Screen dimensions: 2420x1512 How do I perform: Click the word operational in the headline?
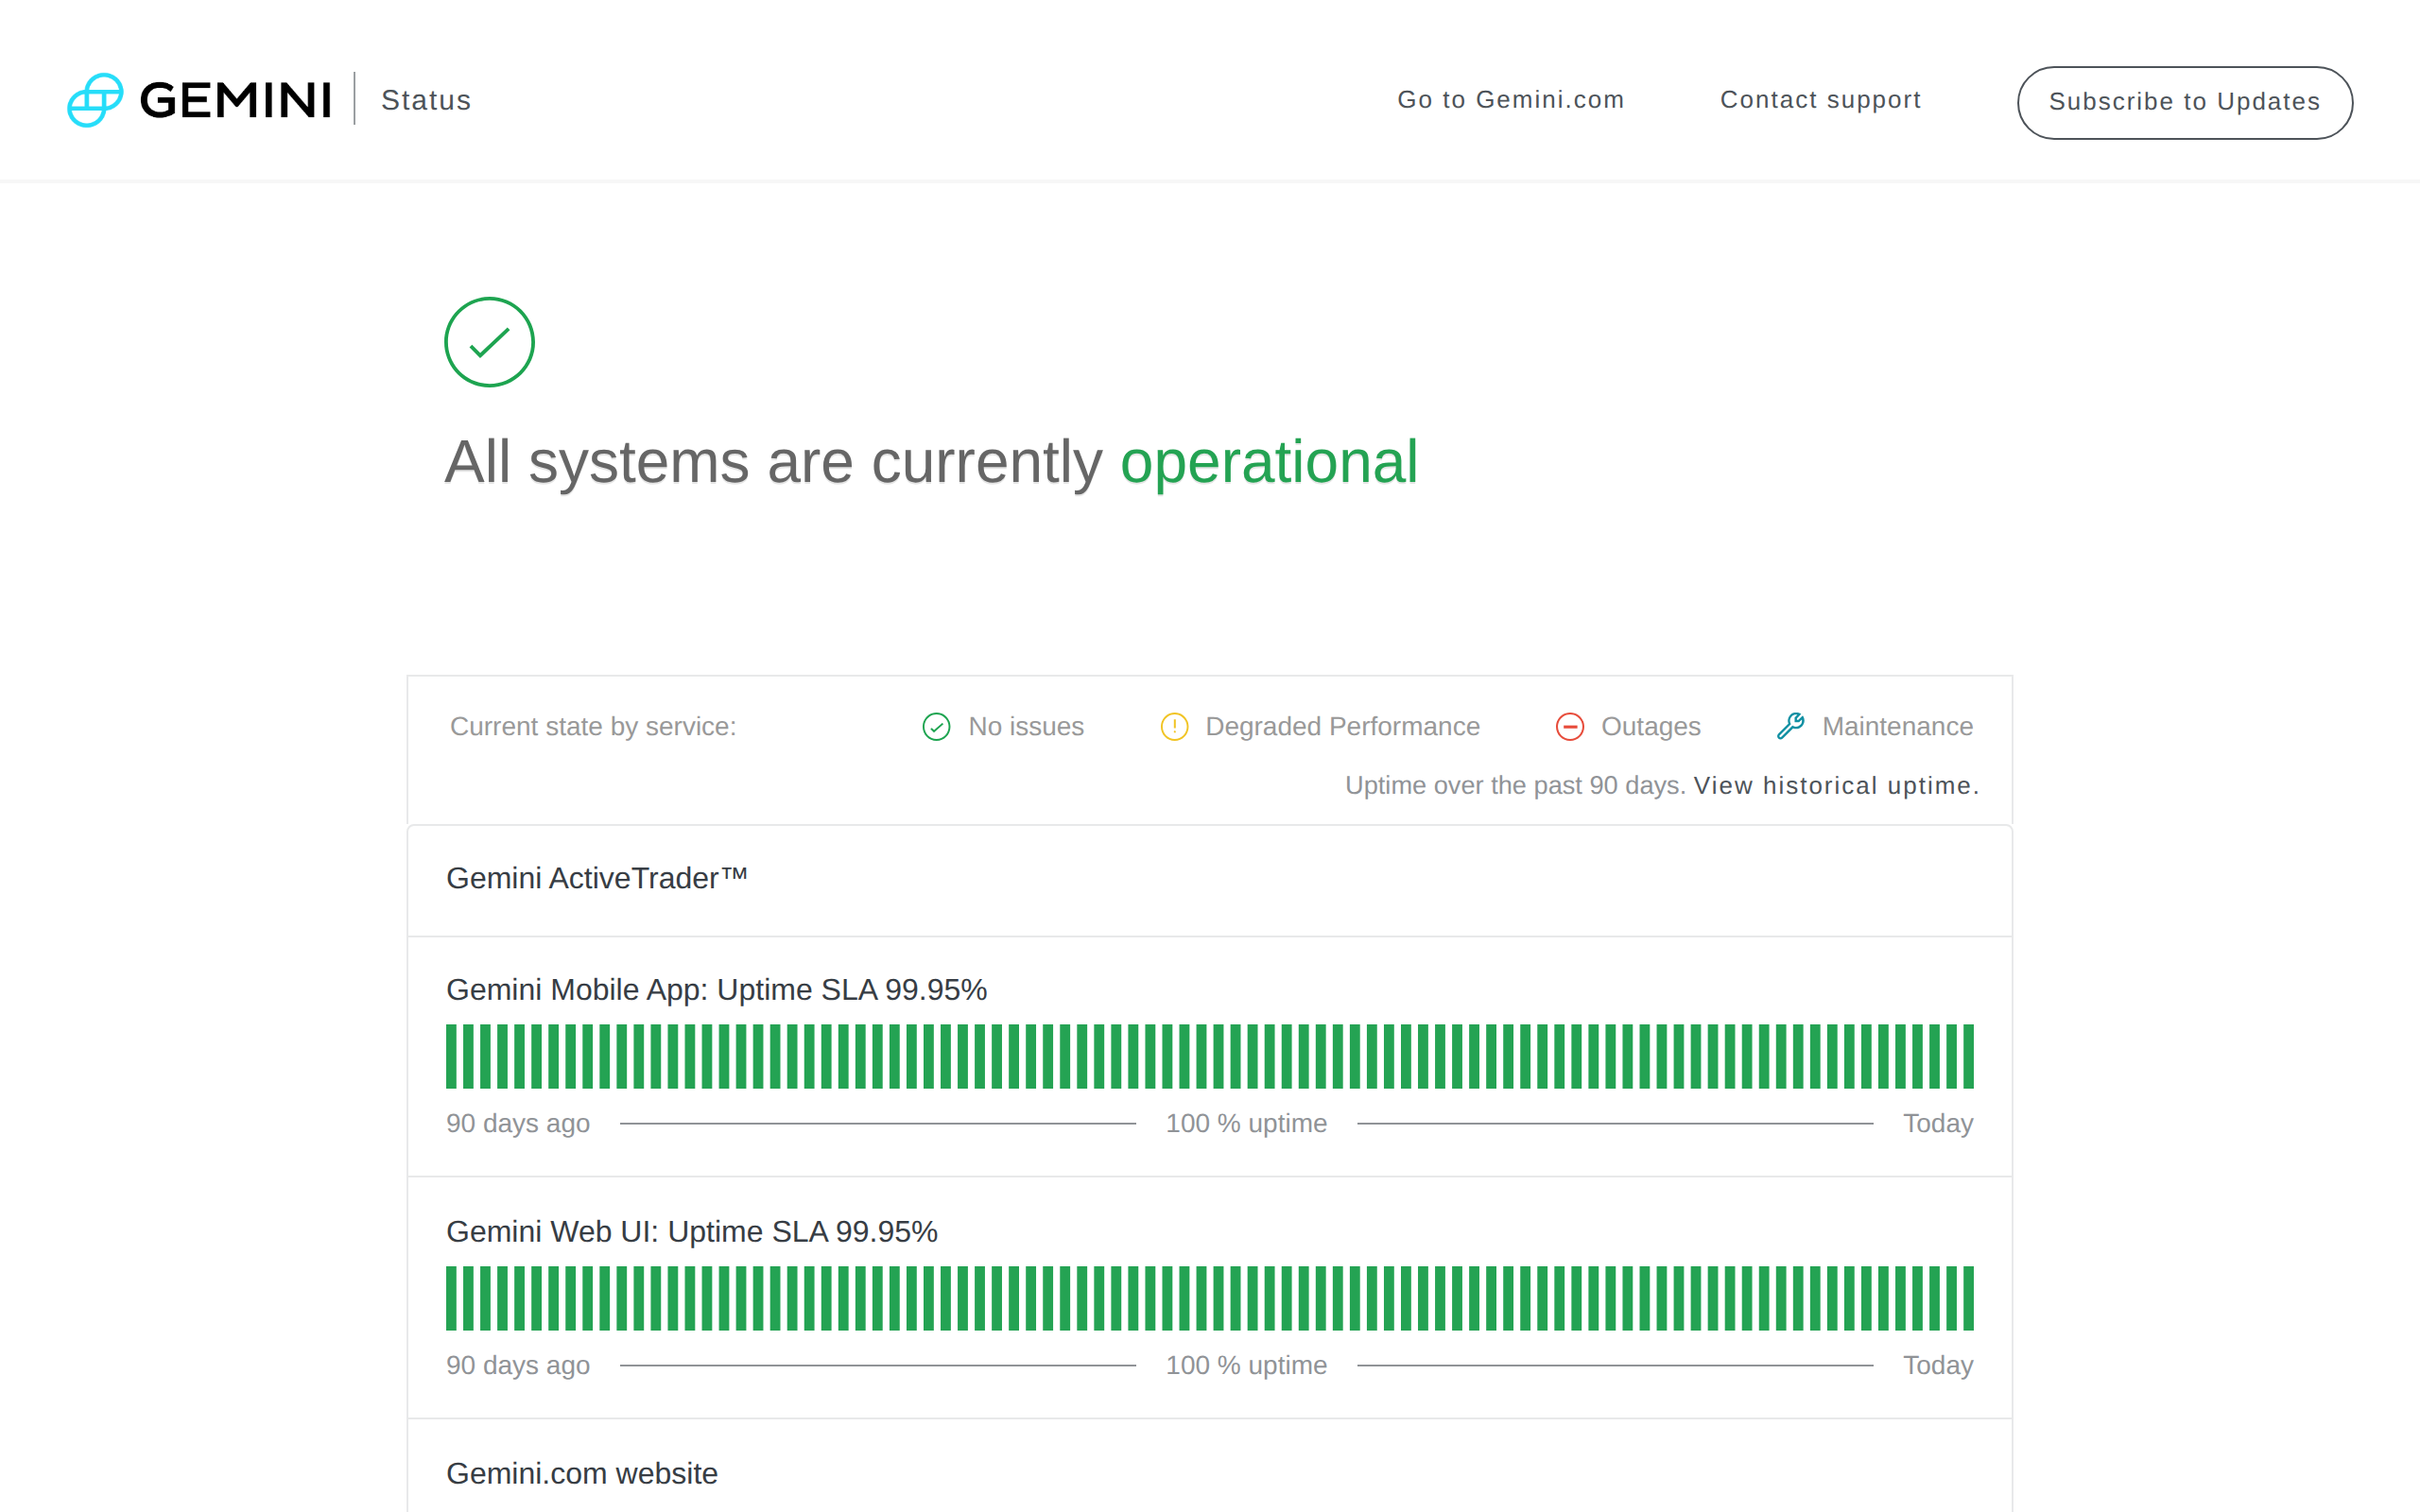pos(1269,463)
